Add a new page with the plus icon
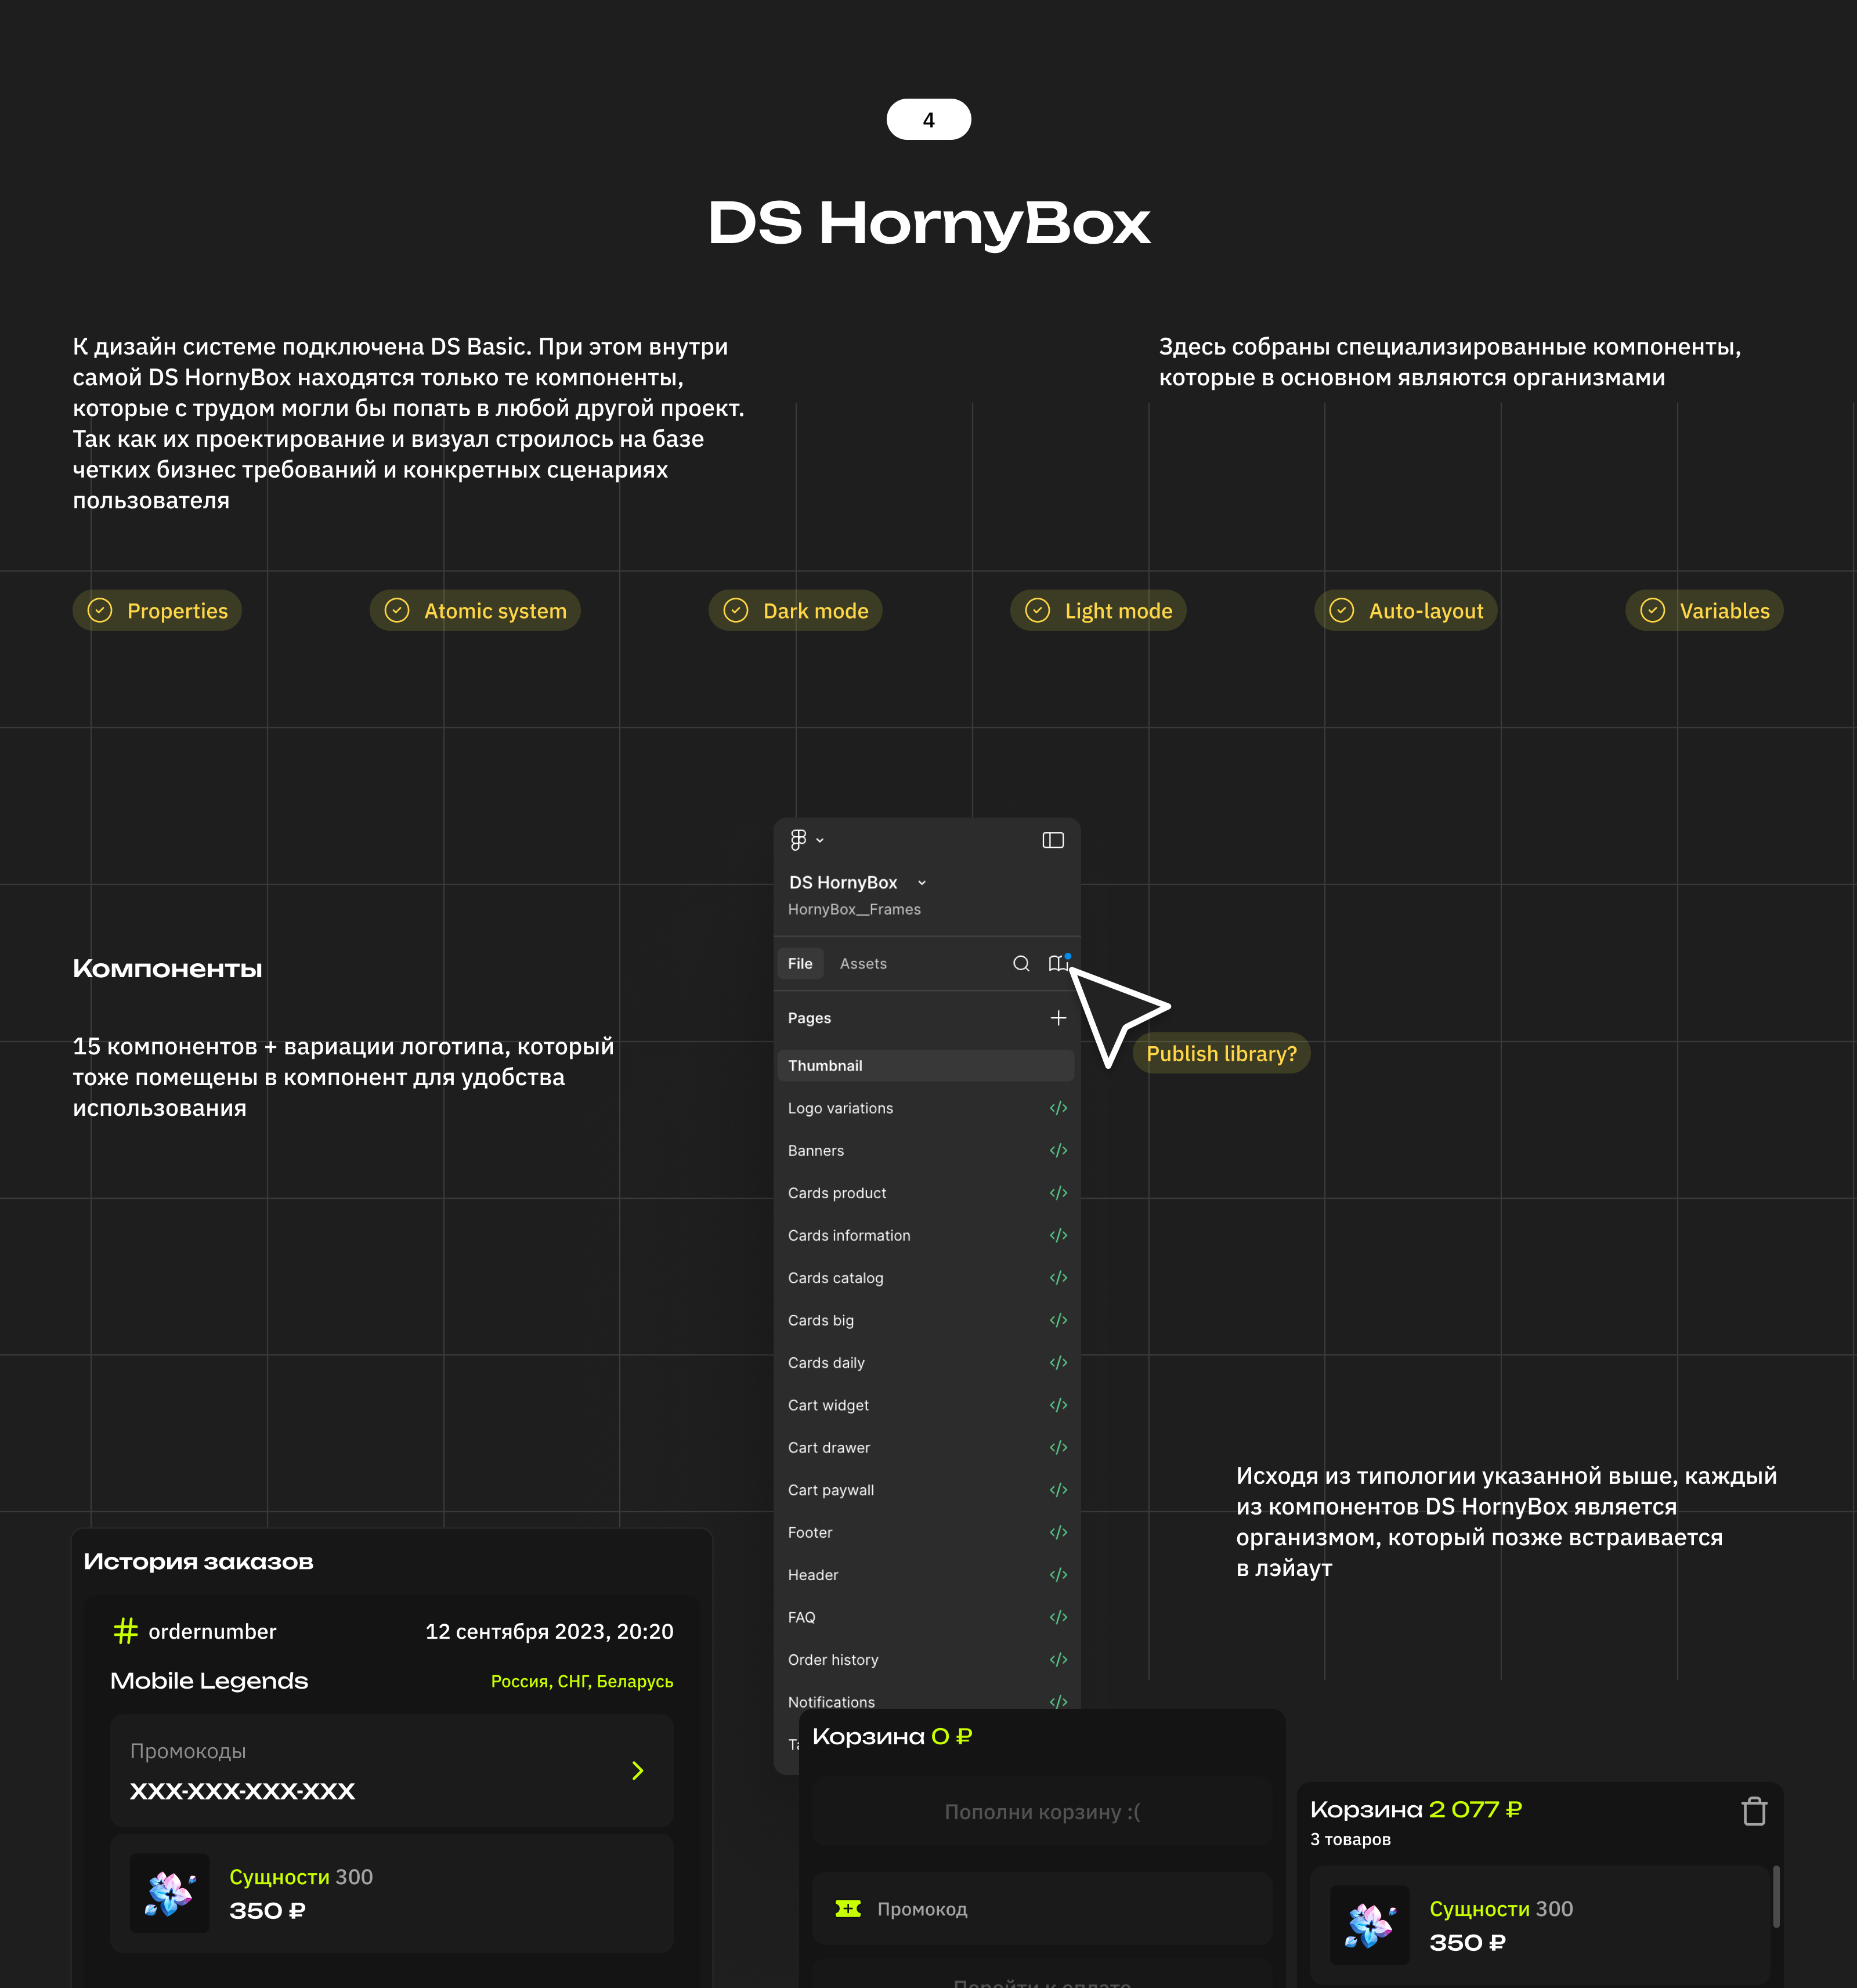 (x=1058, y=1017)
